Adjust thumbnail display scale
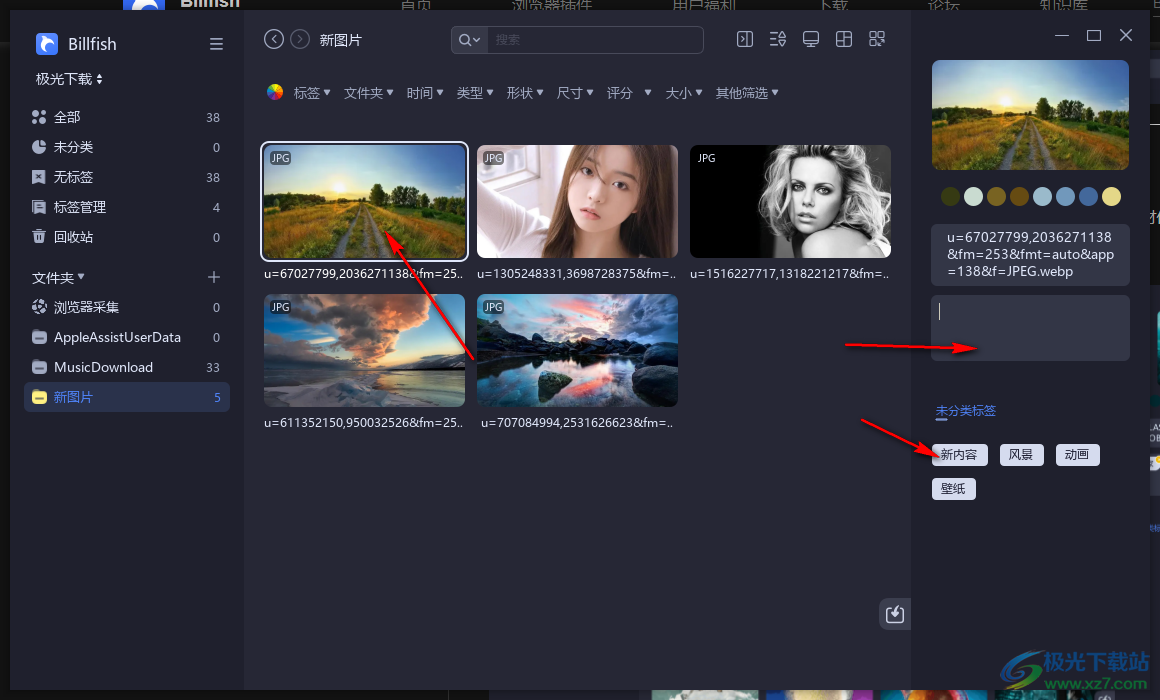Screen dimensions: 1160x700 click(876, 38)
